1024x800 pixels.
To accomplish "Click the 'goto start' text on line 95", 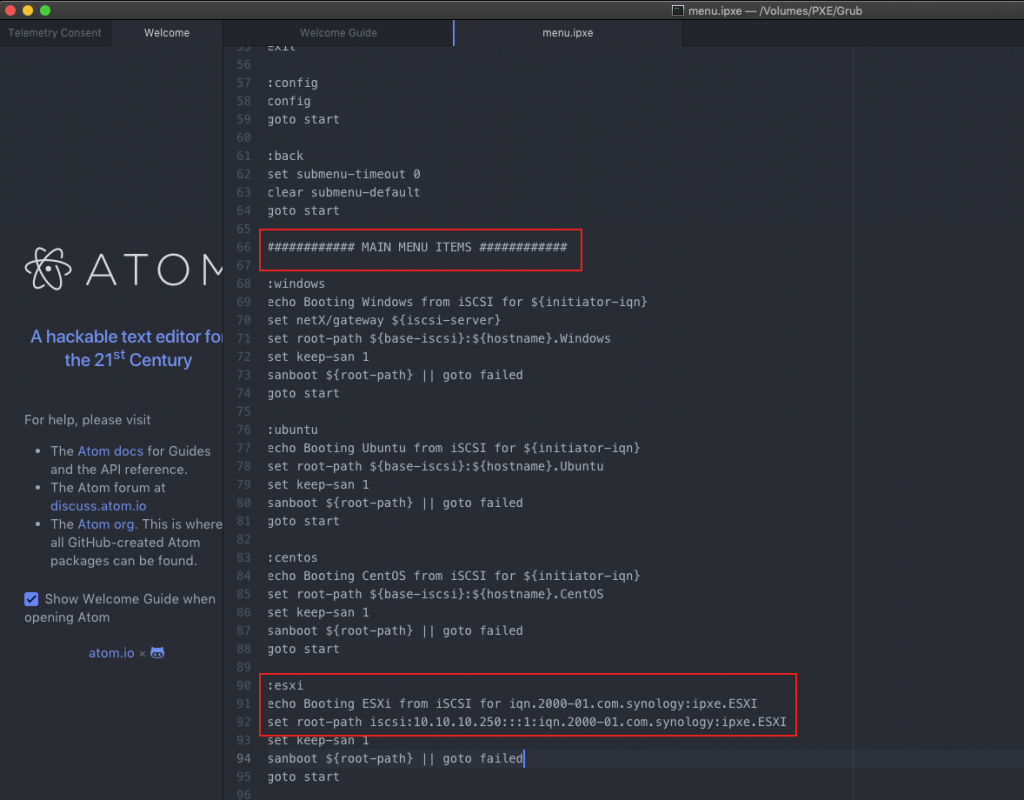I will [304, 777].
